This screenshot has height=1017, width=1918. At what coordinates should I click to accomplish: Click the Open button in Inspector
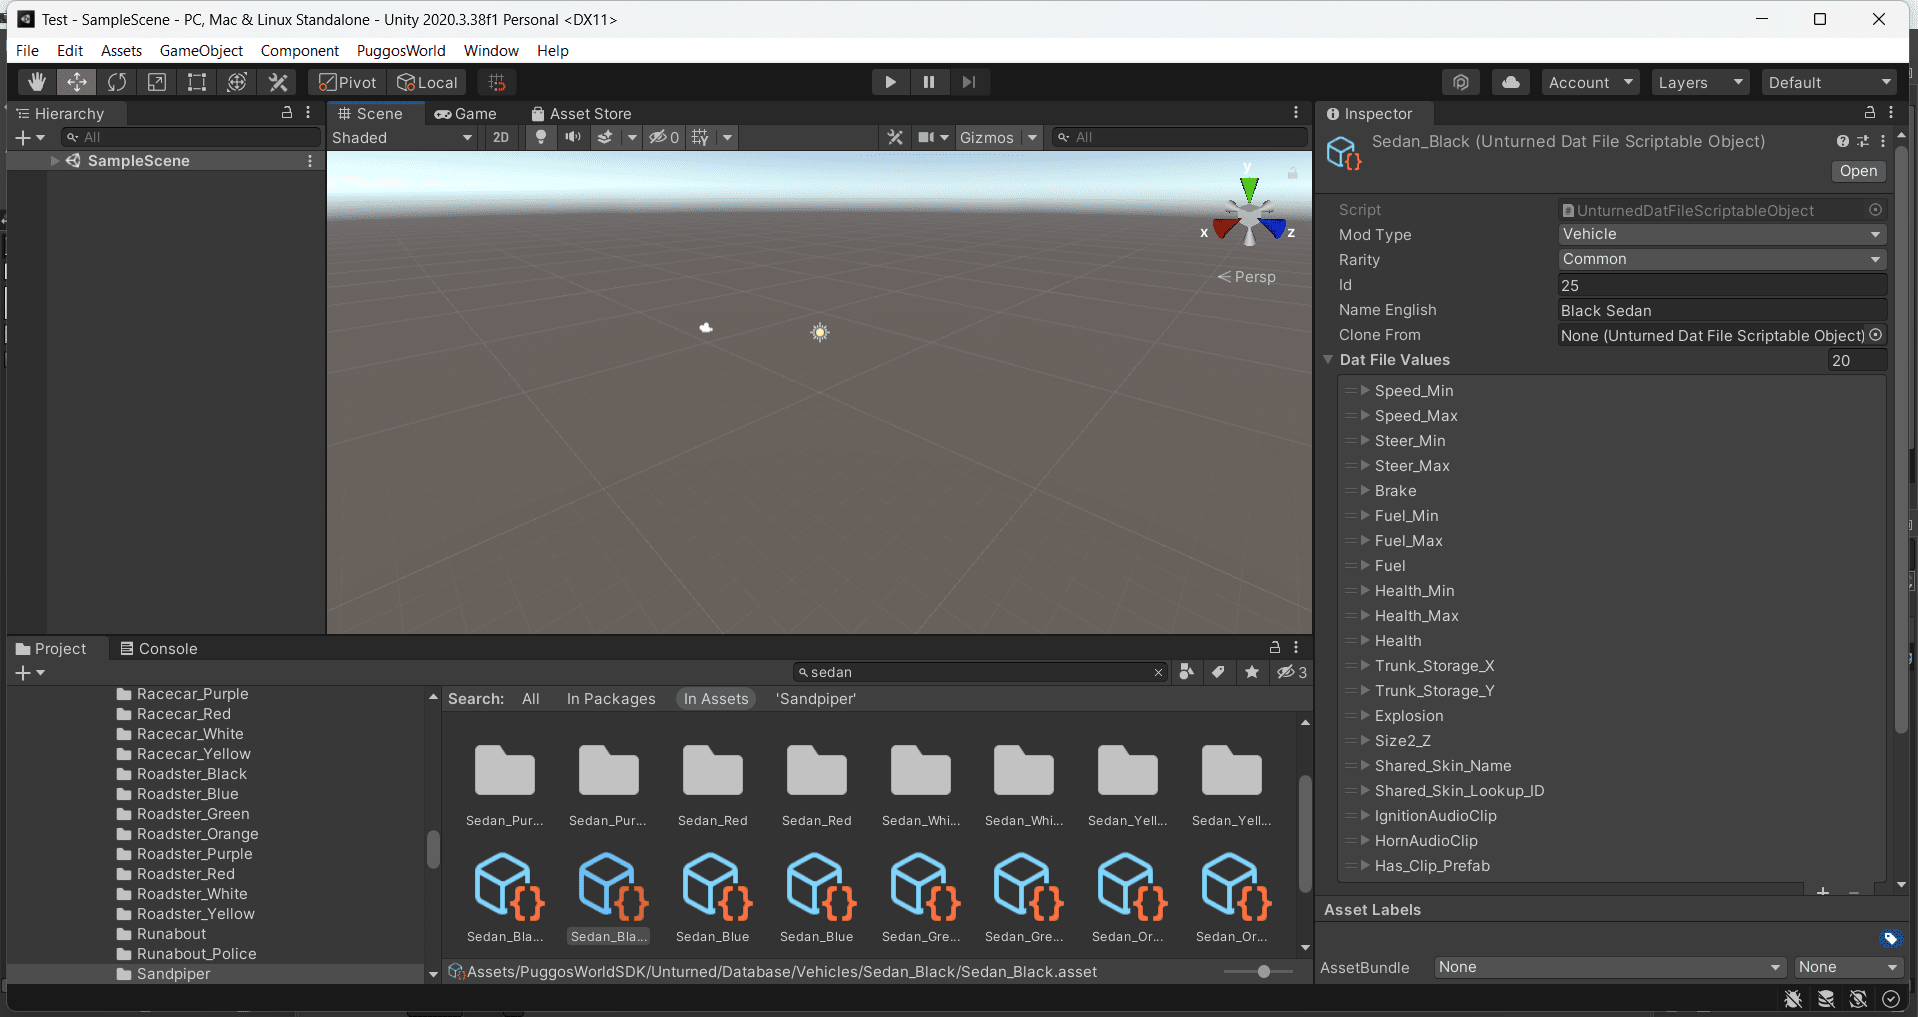1858,171
